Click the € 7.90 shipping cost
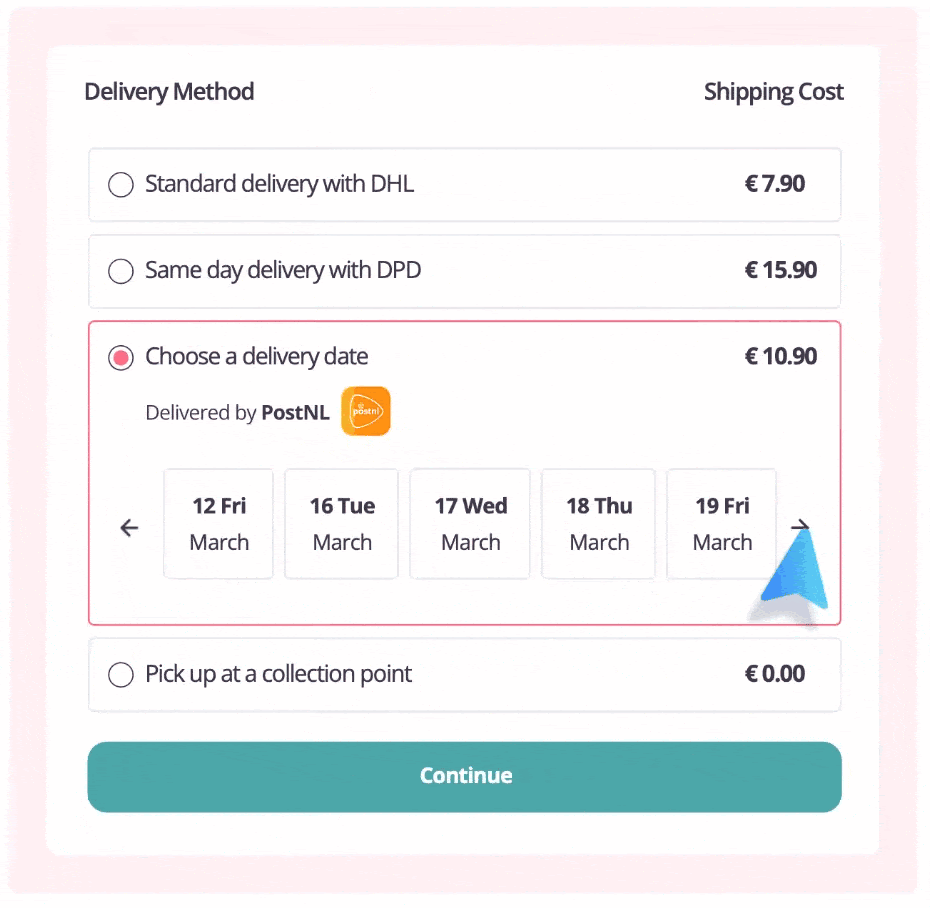Viewport: 930px width, 908px height. pyautogui.click(x=775, y=184)
